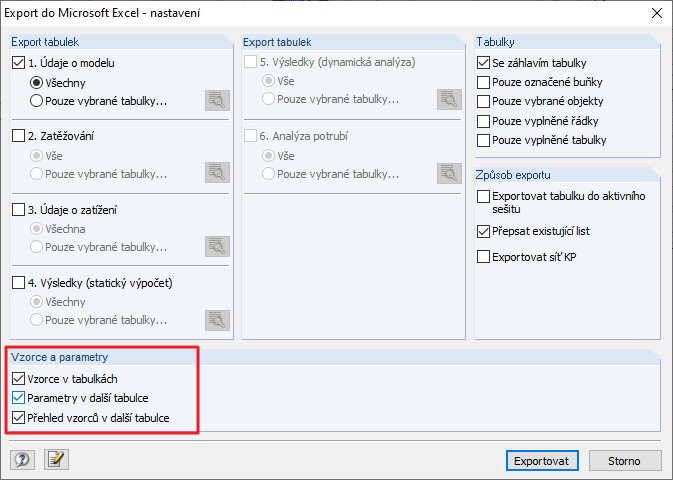The width and height of the screenshot is (673, 480).
Task: Open table selection for Údaje o modelu
Action: (217, 100)
